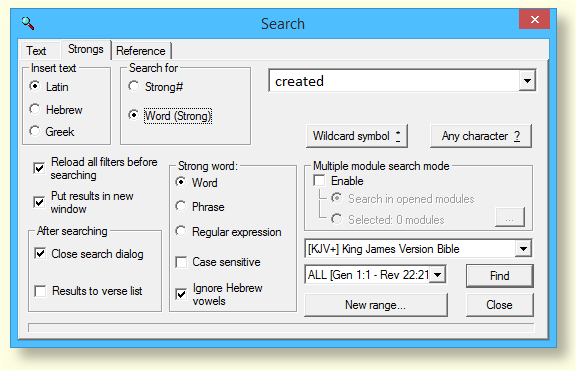Click the ellipsis module selection button
This screenshot has height=371, width=576.
pyautogui.click(x=510, y=217)
